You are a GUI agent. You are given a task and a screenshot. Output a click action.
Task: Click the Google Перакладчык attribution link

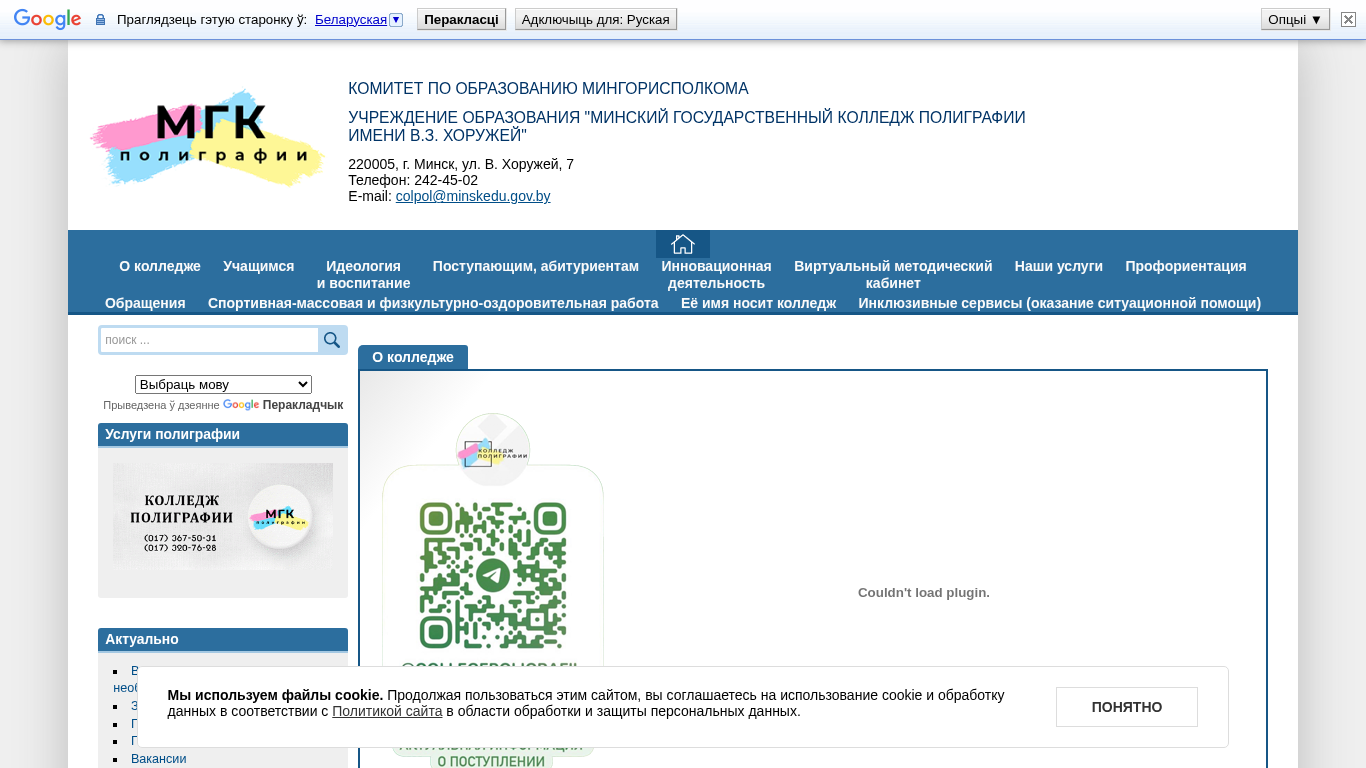[x=283, y=405]
